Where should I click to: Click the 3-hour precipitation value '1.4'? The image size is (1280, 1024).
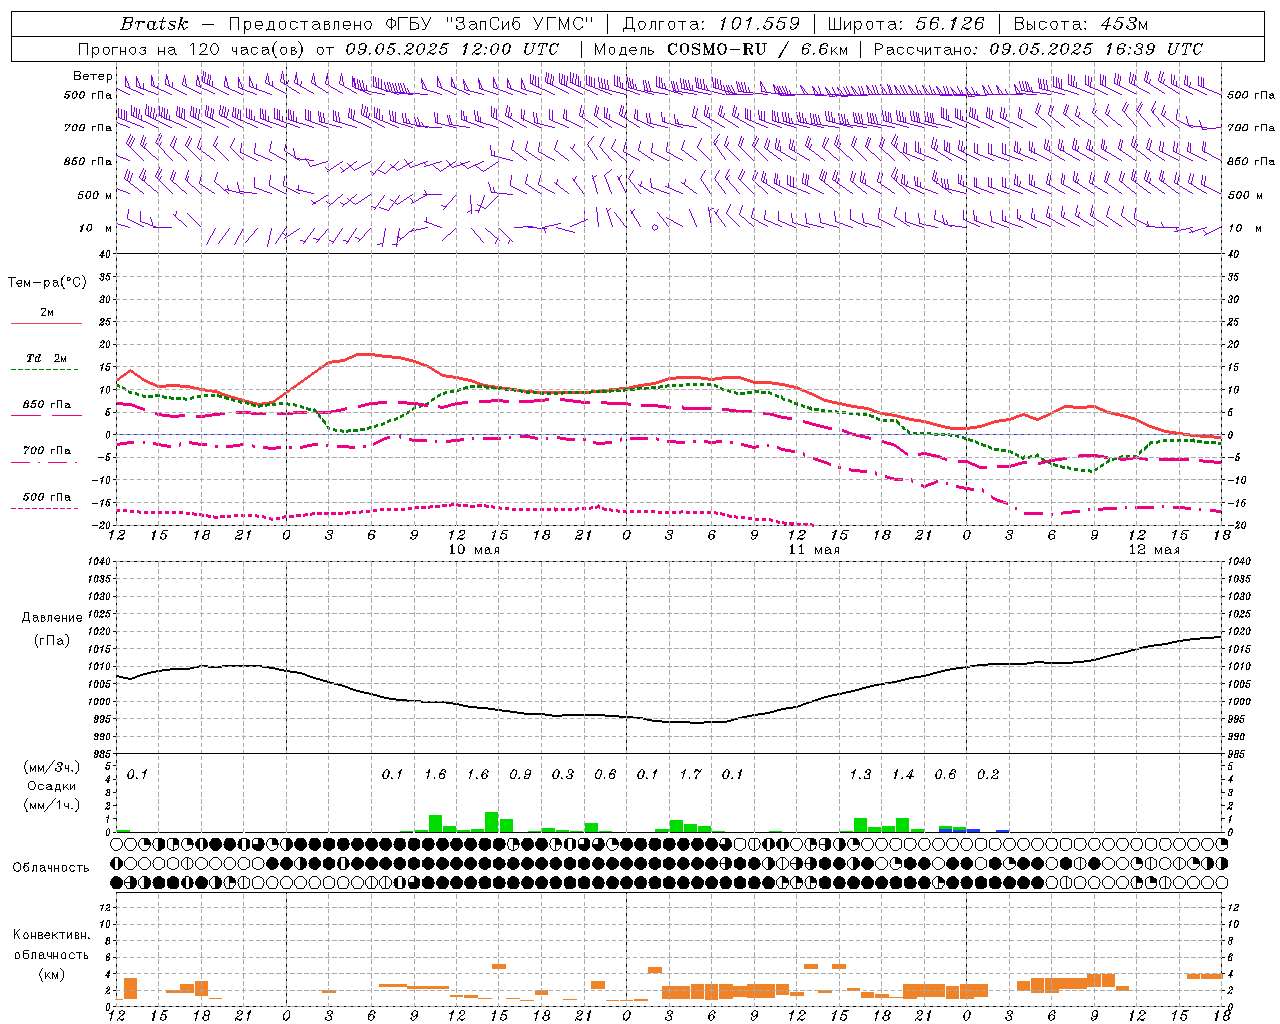pos(903,774)
